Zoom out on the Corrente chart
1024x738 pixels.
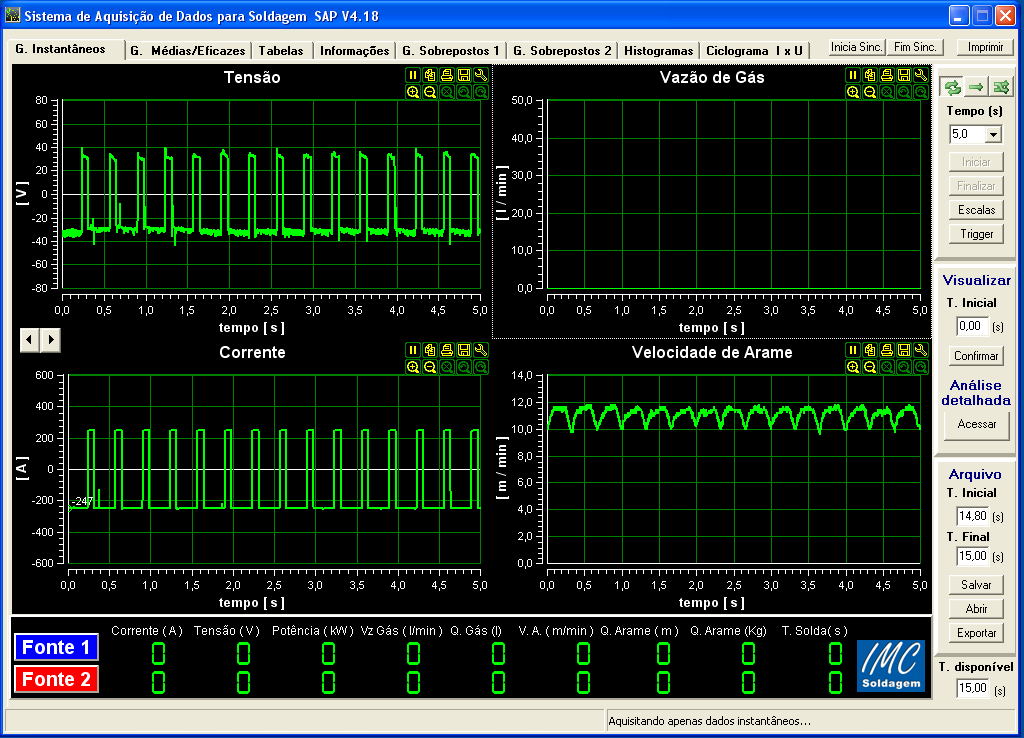430,367
